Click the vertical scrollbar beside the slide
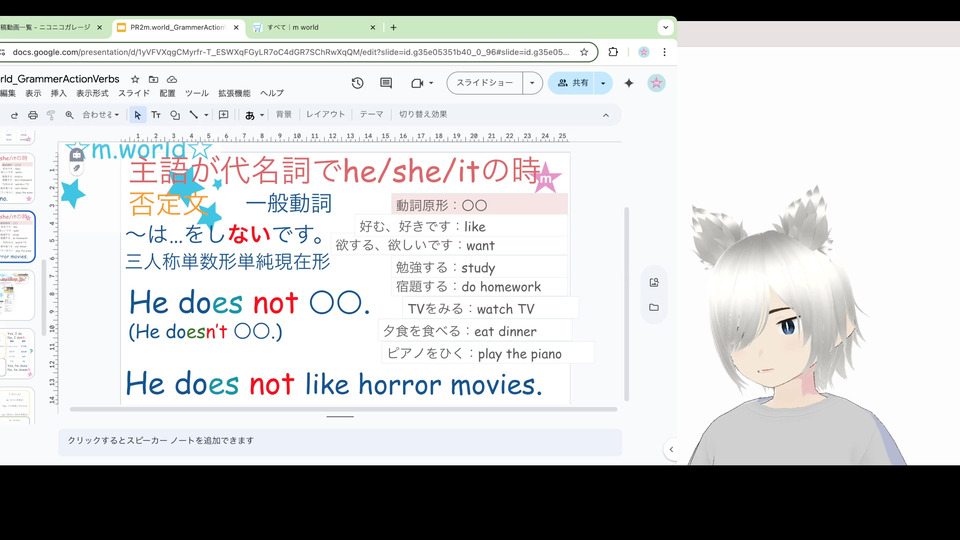The image size is (960, 540). tap(626, 304)
